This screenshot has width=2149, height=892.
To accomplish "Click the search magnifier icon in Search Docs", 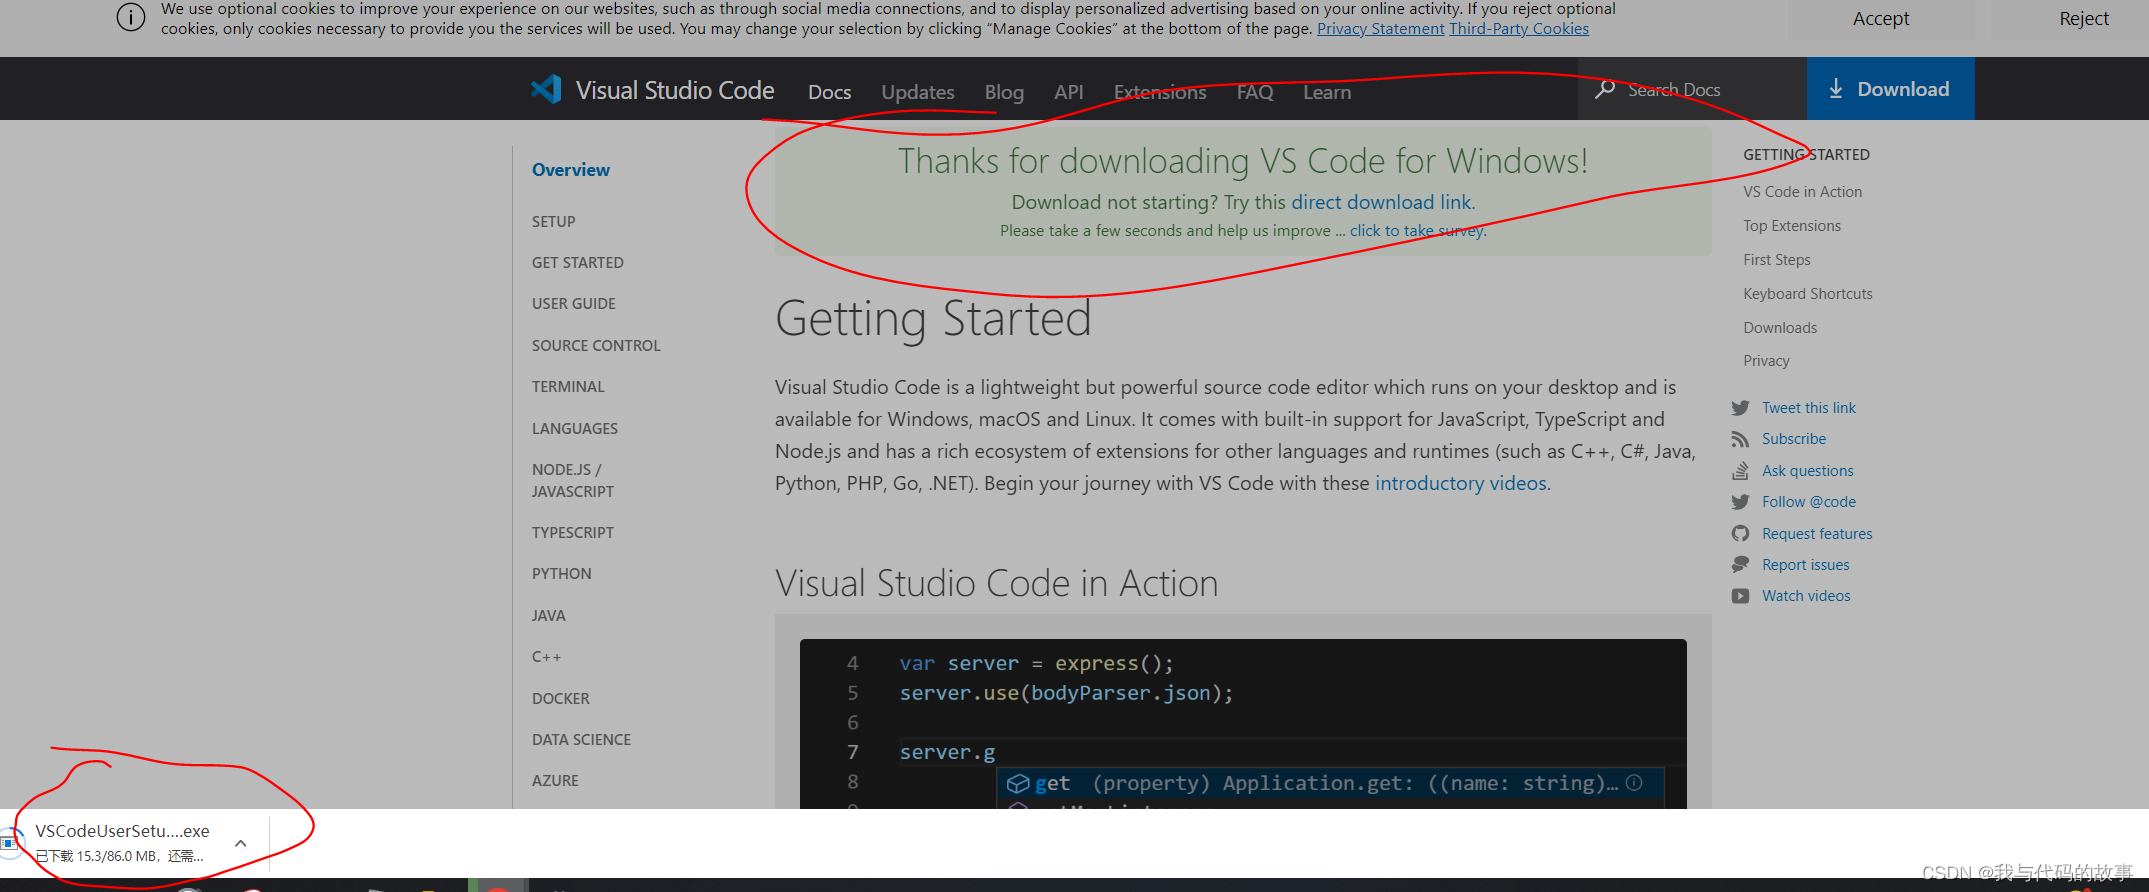I will click(x=1605, y=89).
